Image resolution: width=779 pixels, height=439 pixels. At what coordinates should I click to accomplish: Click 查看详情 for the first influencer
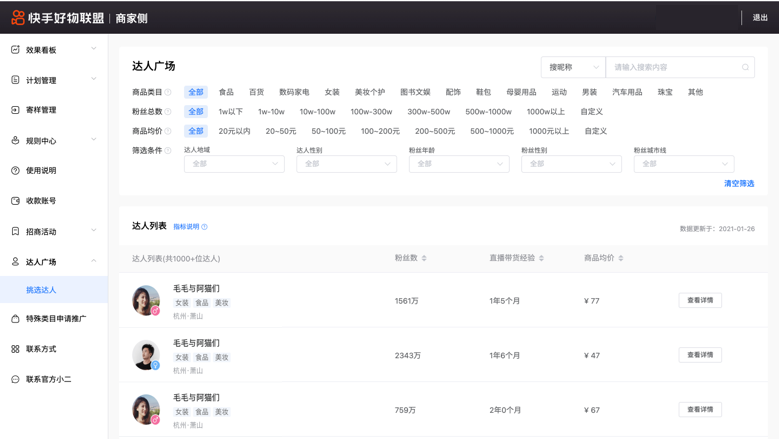tap(700, 300)
